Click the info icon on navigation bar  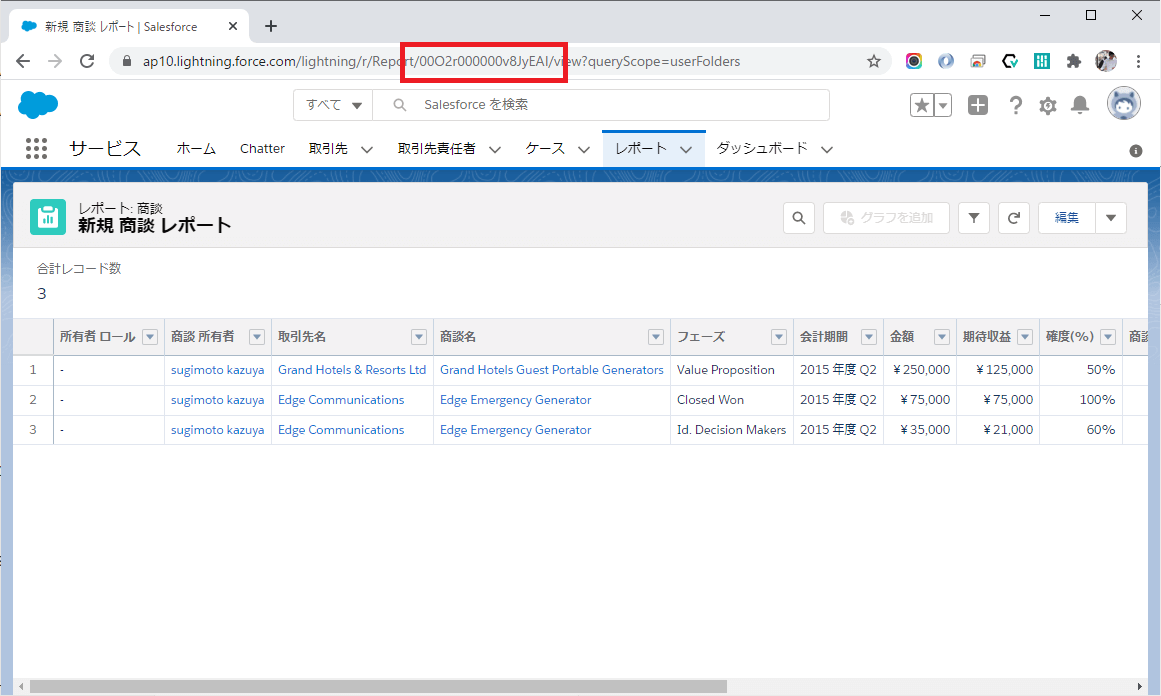1135,151
